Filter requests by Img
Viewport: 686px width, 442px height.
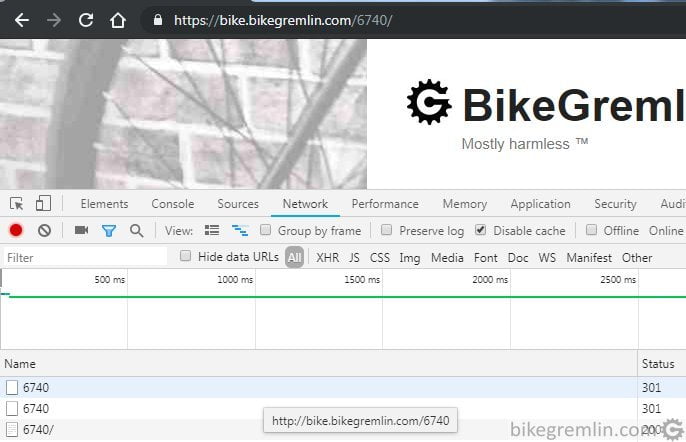[x=410, y=258]
